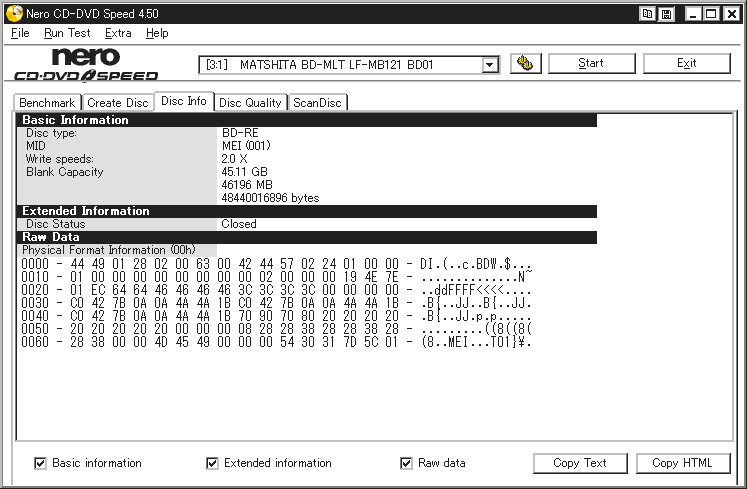
Task: Select the Disc Info tab
Action: coord(184,101)
